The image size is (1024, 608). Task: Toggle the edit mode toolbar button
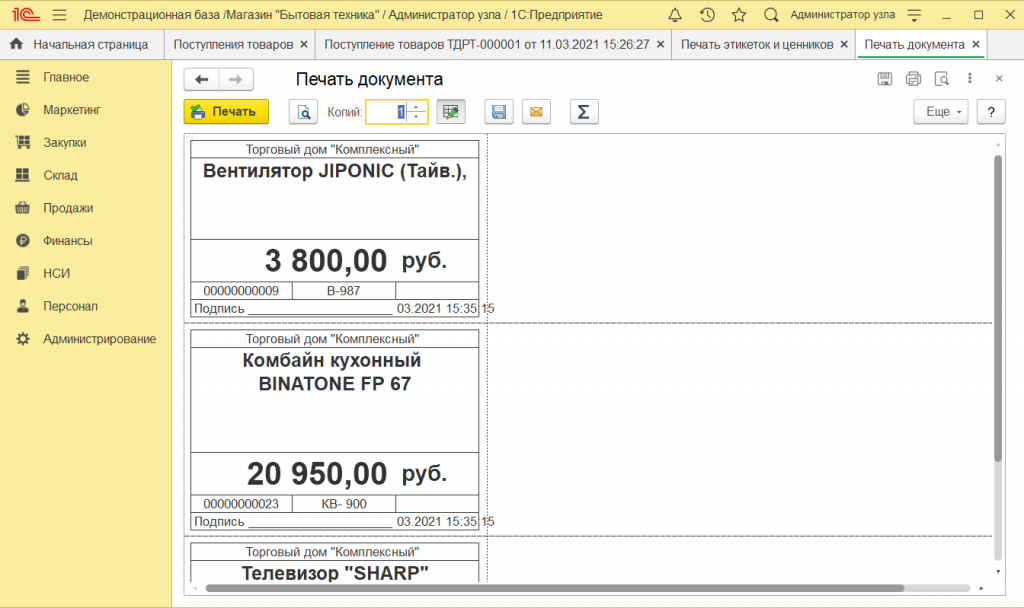[452, 112]
